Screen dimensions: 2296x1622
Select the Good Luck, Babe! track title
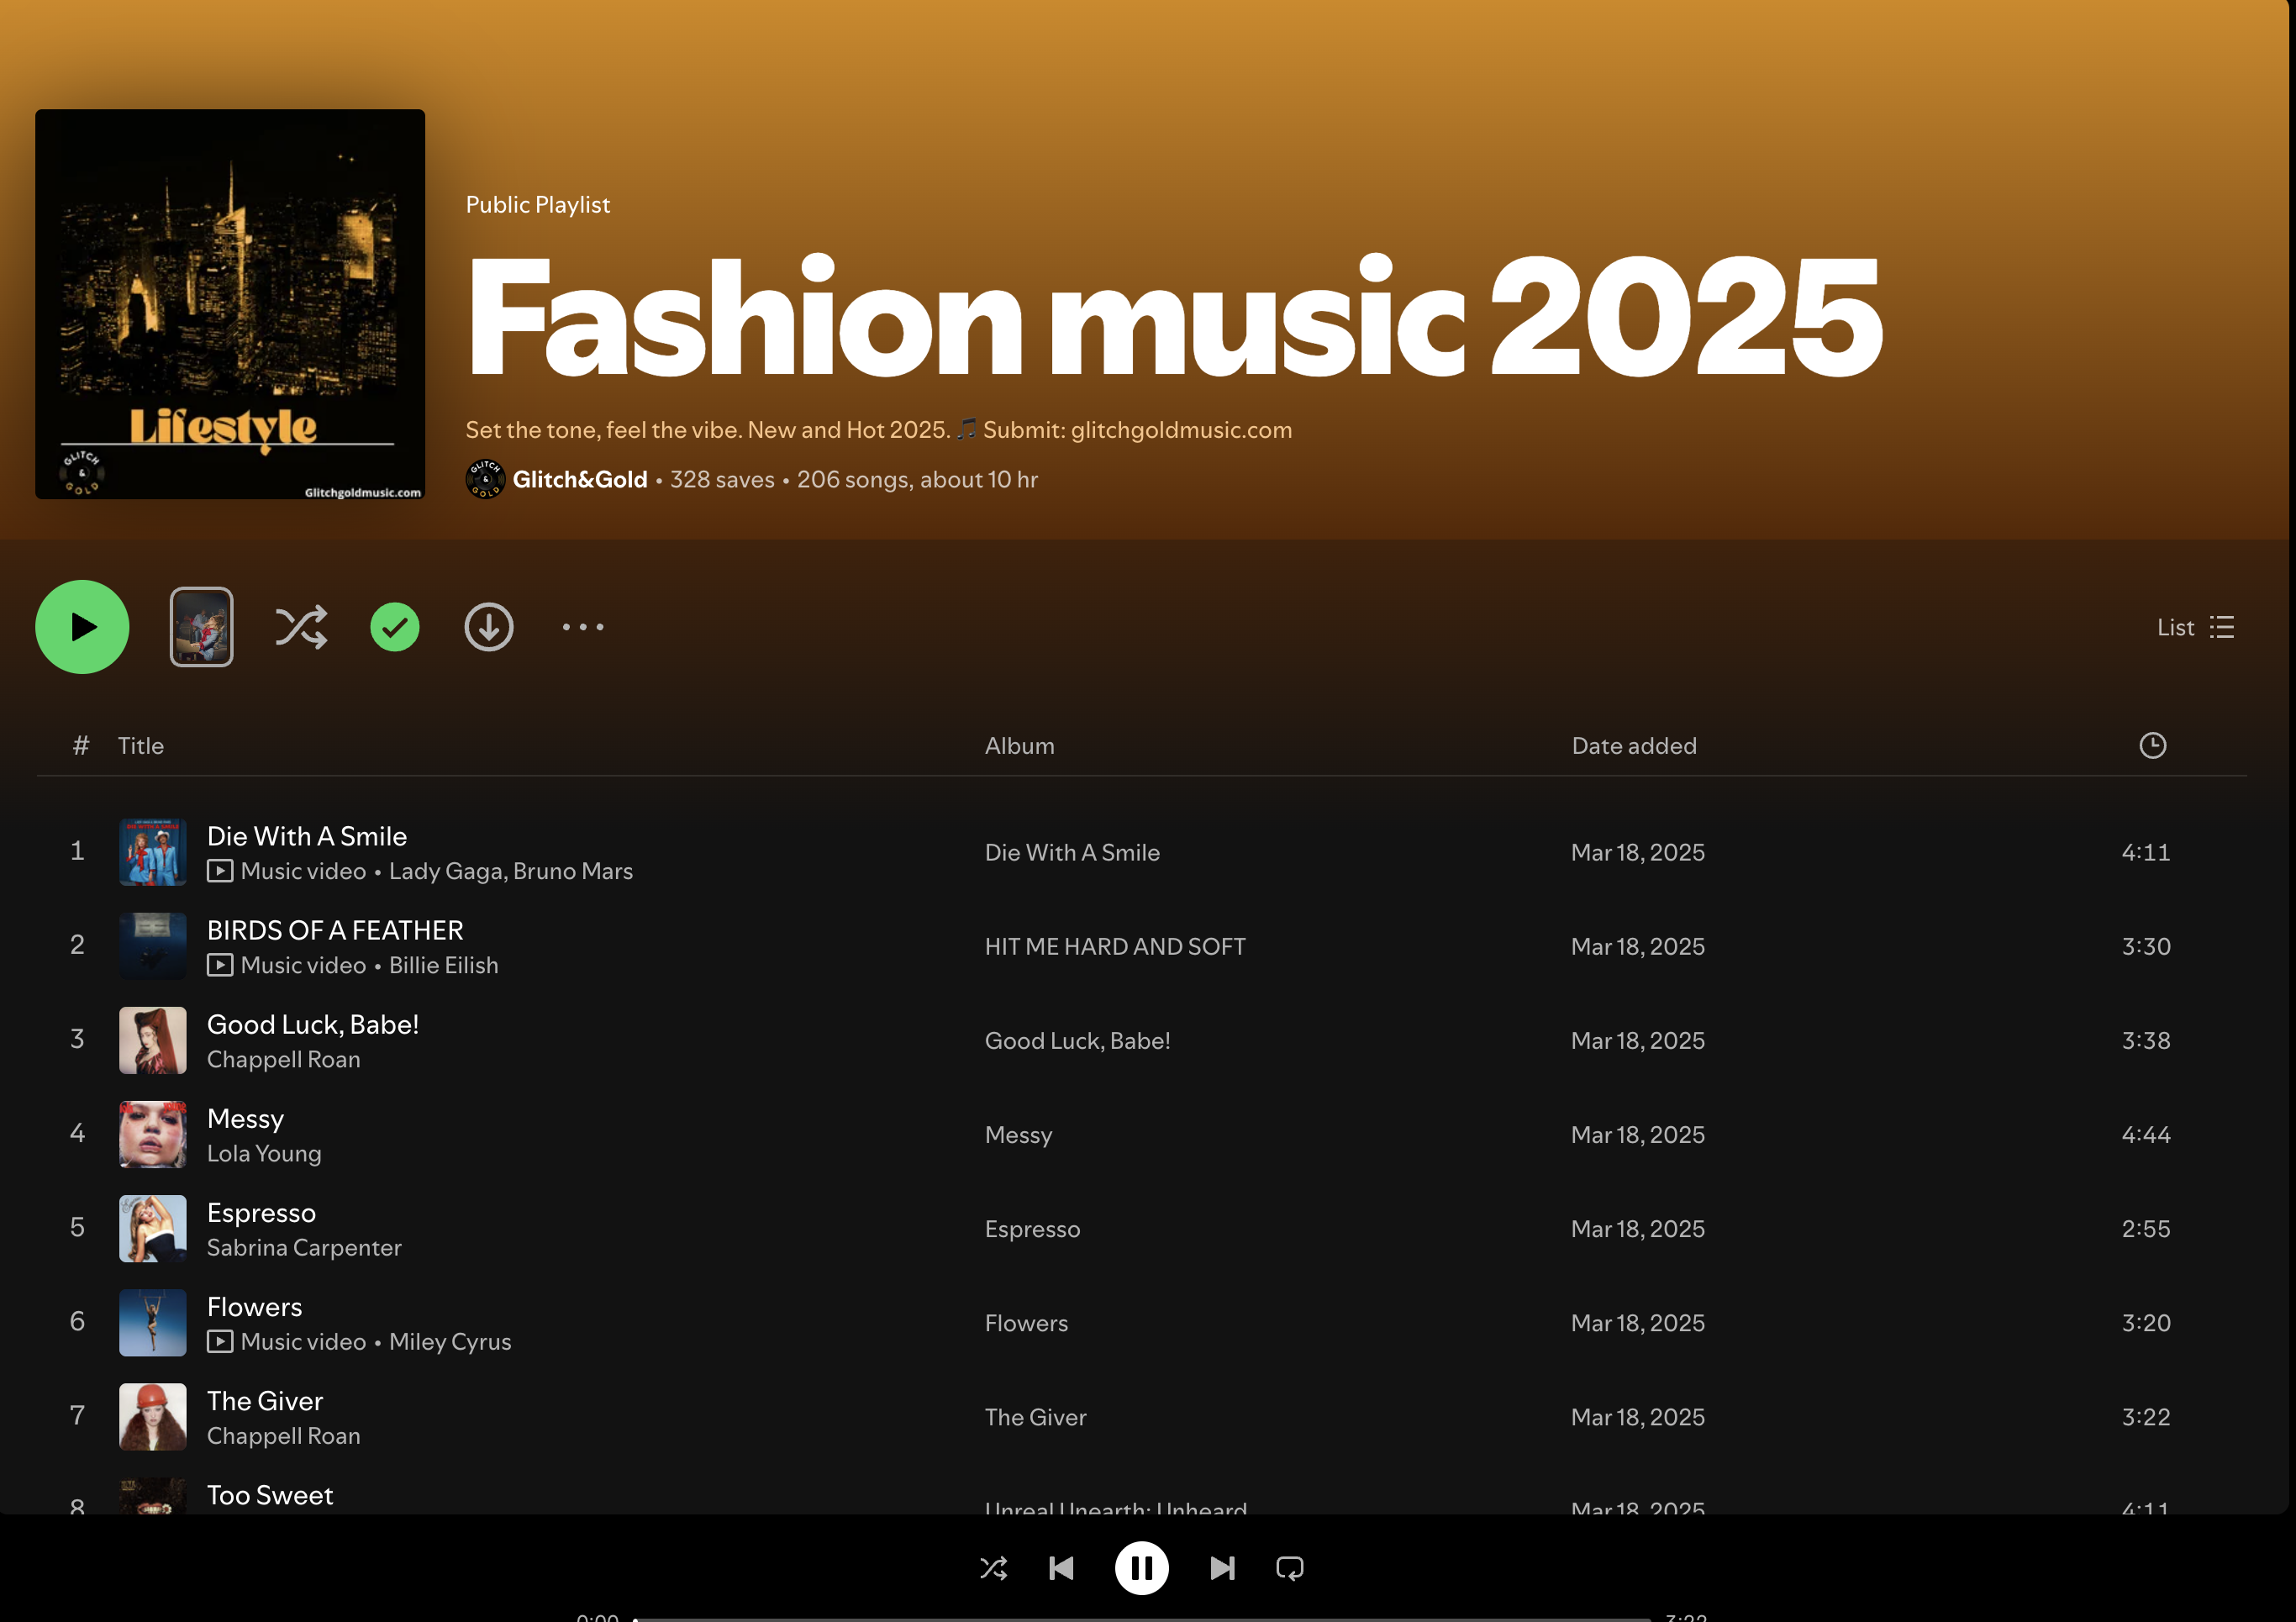[312, 1025]
